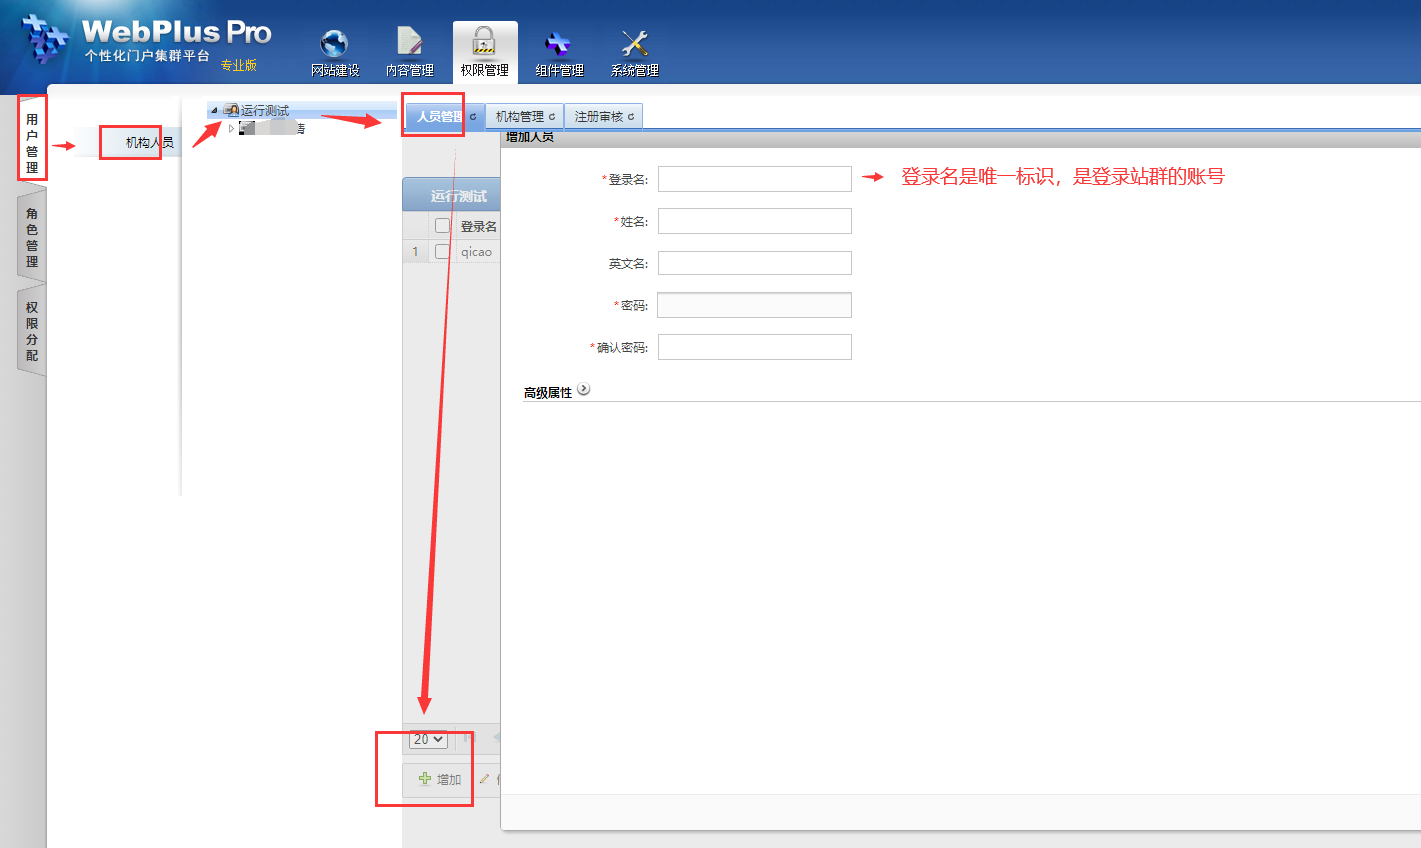The height and width of the screenshot is (848, 1421).
Task: Click the 增加 add button
Action: pyautogui.click(x=440, y=779)
